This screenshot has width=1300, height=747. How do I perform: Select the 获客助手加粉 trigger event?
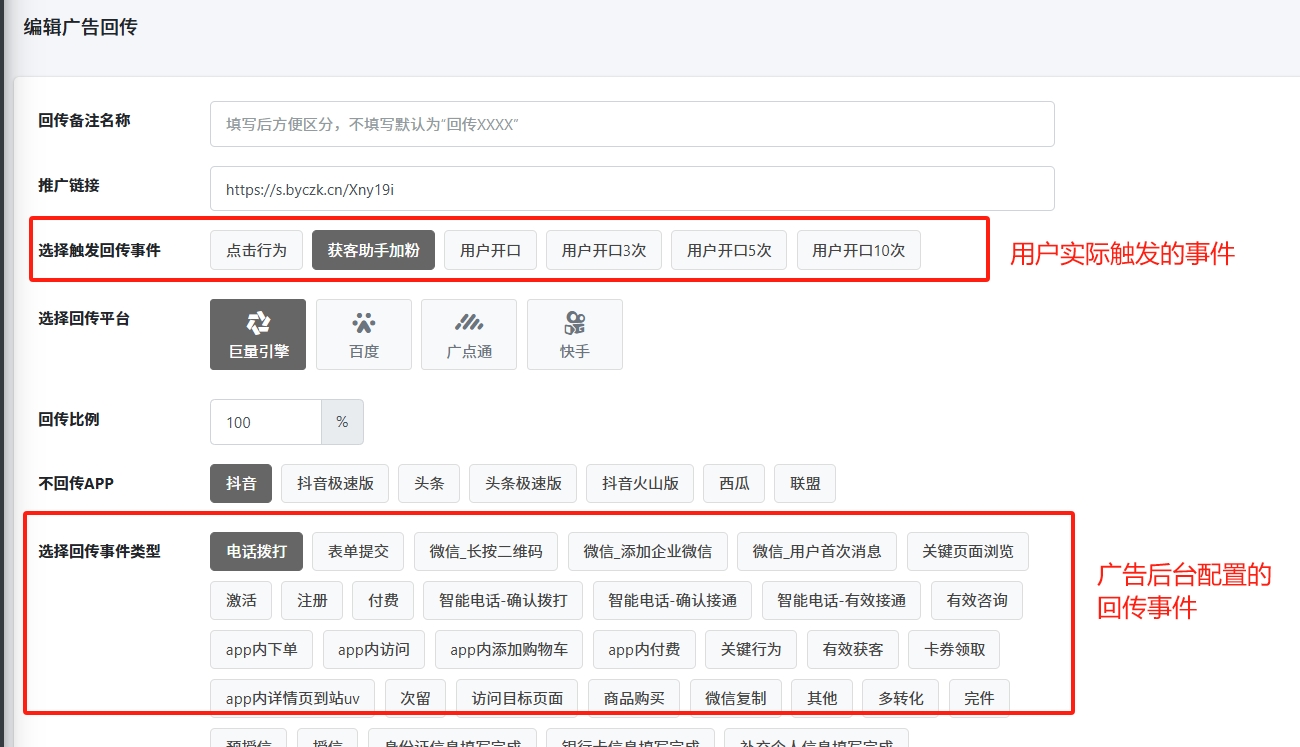tap(373, 250)
